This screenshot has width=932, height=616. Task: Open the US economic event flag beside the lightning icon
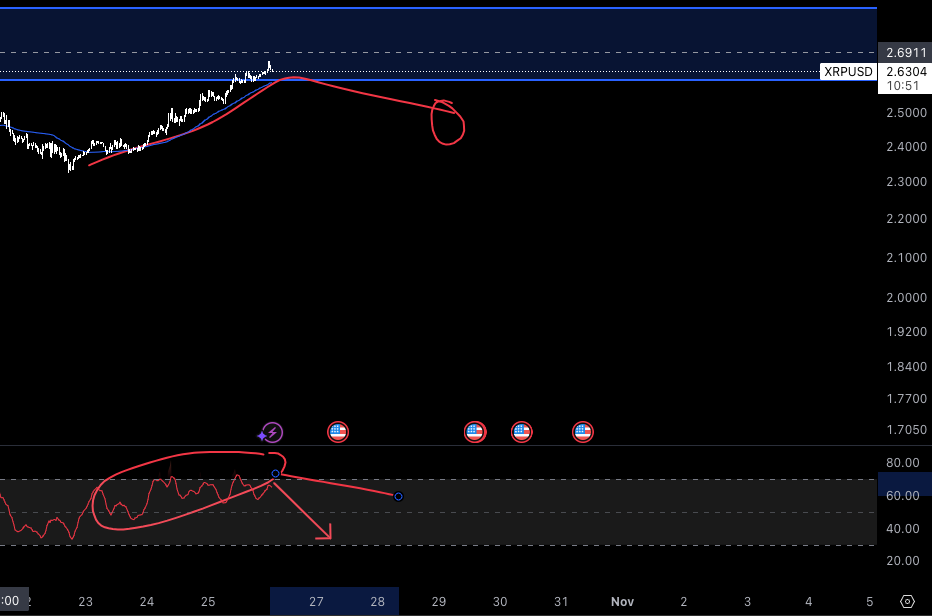[338, 432]
